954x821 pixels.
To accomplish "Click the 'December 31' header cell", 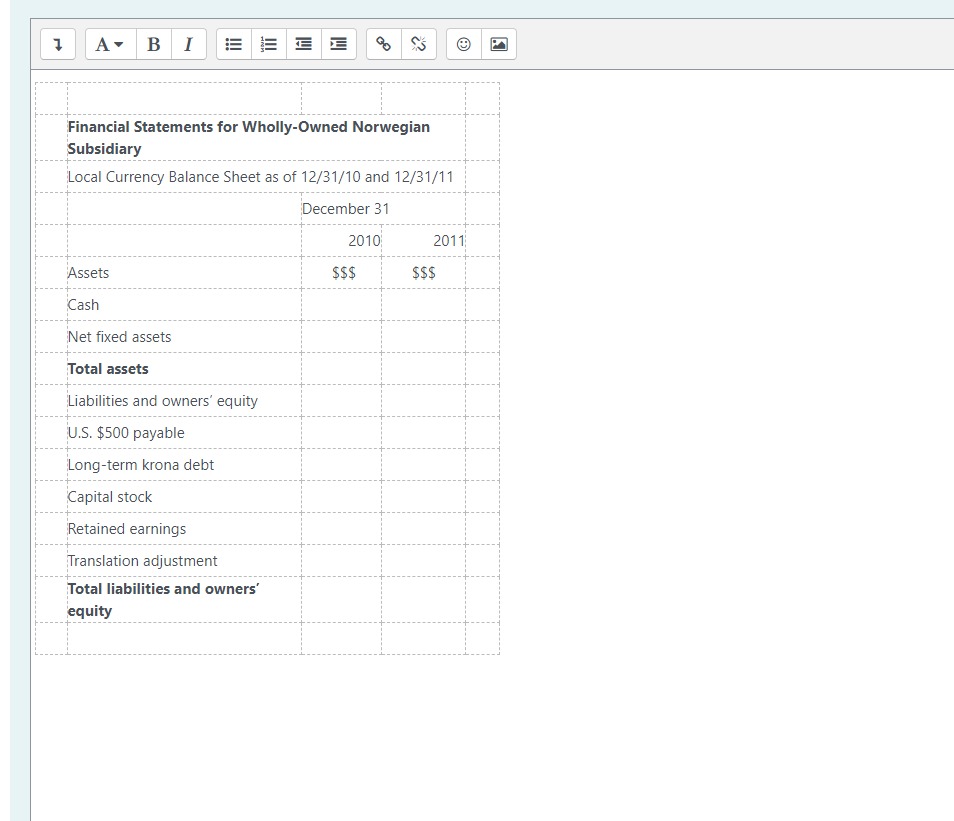I will (x=346, y=208).
